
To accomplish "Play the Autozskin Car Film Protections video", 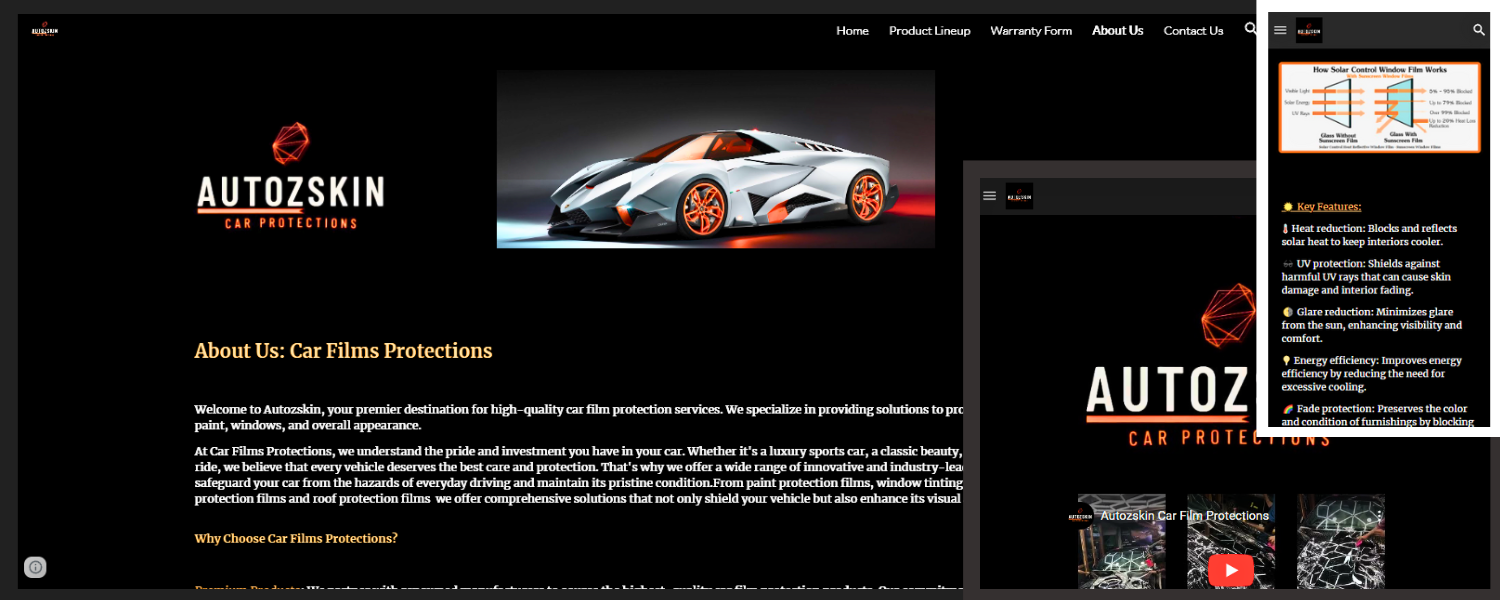I will click(1231, 570).
